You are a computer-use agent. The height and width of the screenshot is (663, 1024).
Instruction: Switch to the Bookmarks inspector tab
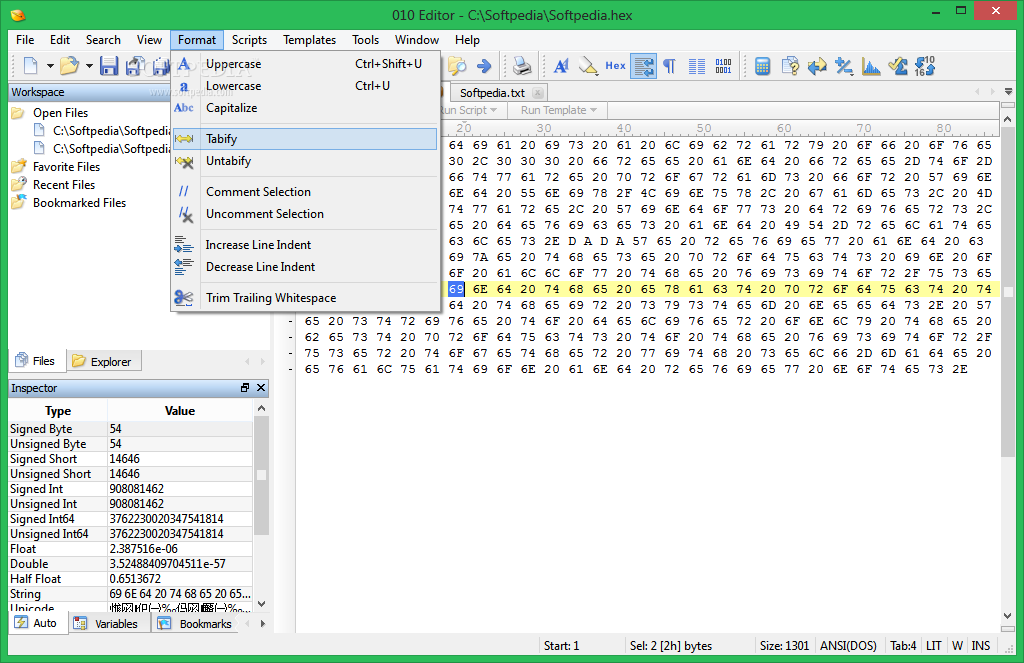click(x=195, y=624)
